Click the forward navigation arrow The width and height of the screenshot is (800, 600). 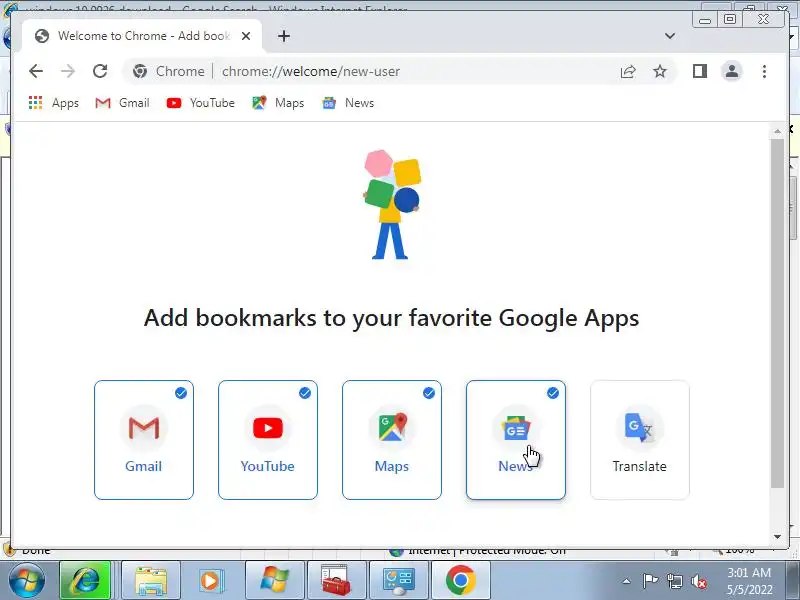coord(68,71)
